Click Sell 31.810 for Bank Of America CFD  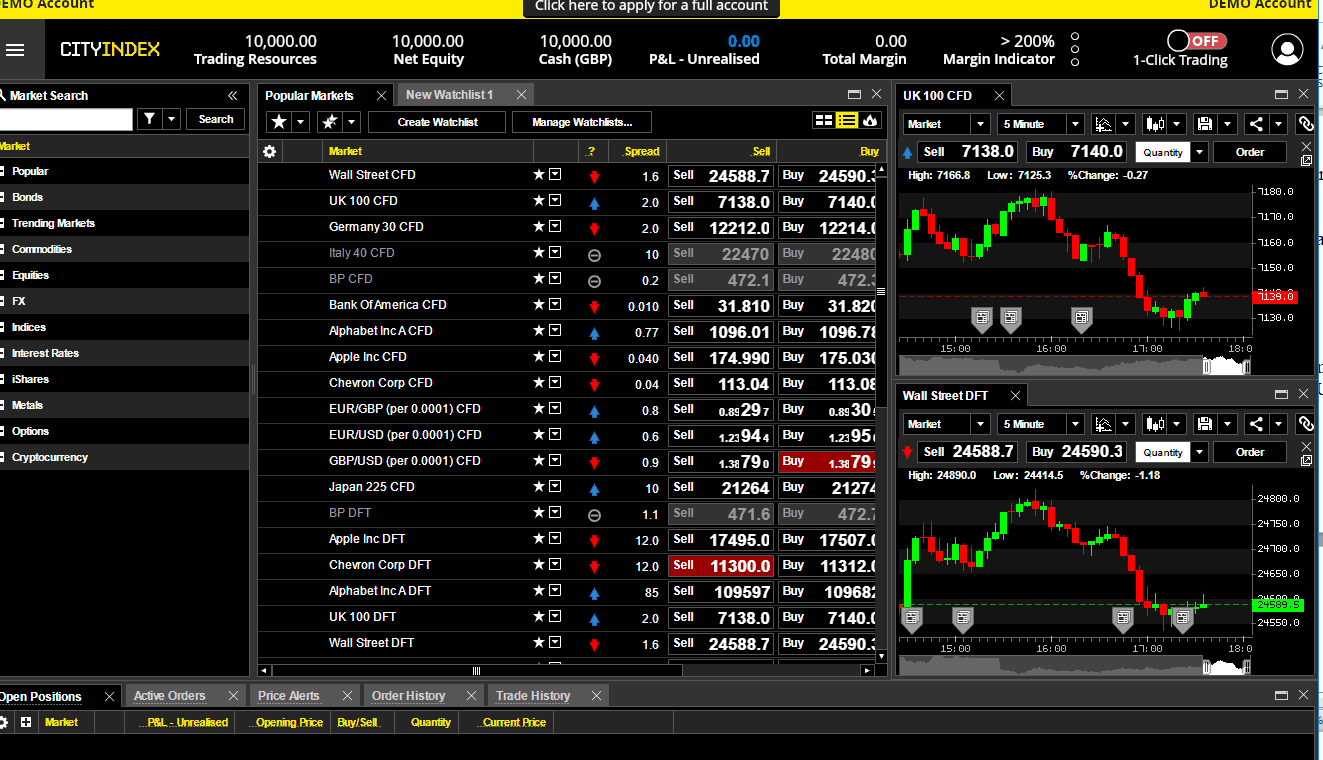pos(721,305)
